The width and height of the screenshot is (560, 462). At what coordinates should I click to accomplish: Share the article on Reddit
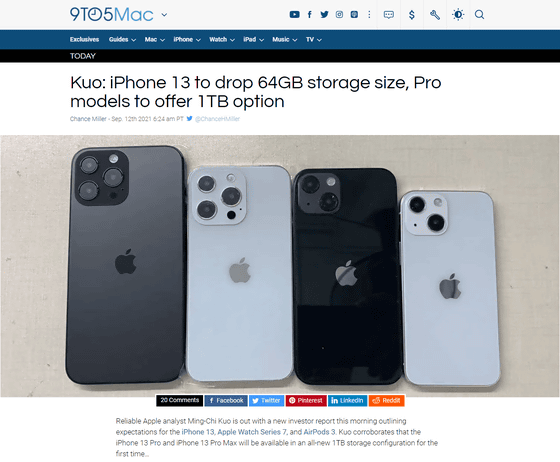click(x=386, y=401)
